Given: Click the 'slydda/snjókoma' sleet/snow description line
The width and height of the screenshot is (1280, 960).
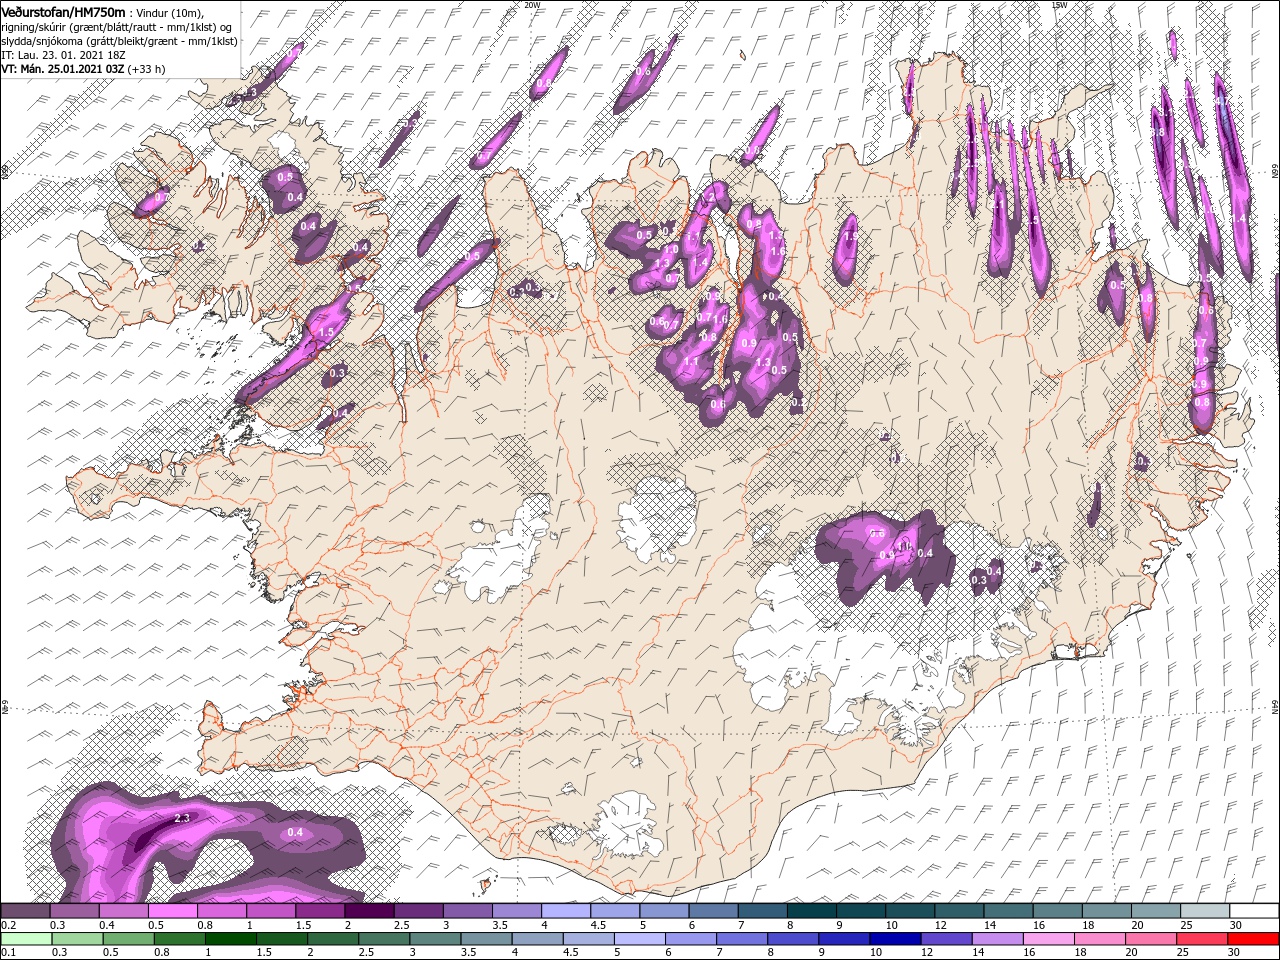Looking at the screenshot, I should point(118,41).
